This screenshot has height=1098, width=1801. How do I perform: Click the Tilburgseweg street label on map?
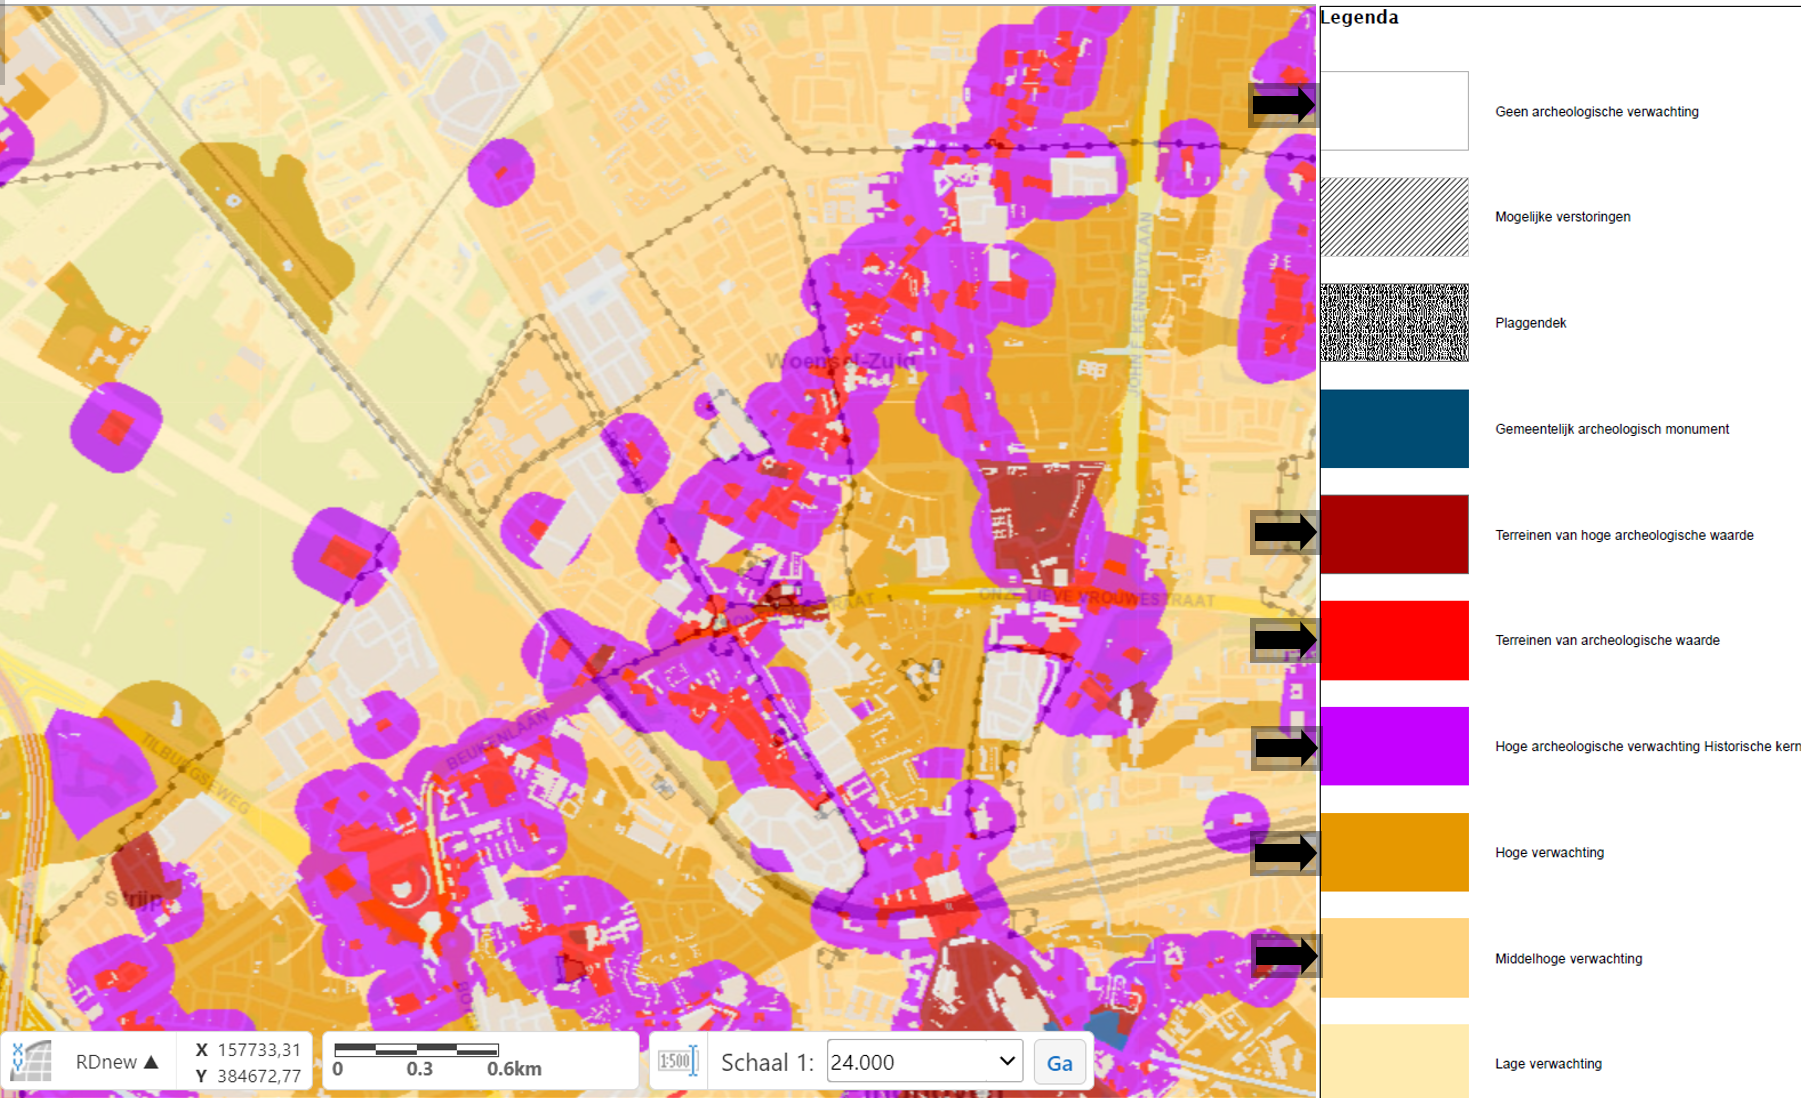click(197, 774)
